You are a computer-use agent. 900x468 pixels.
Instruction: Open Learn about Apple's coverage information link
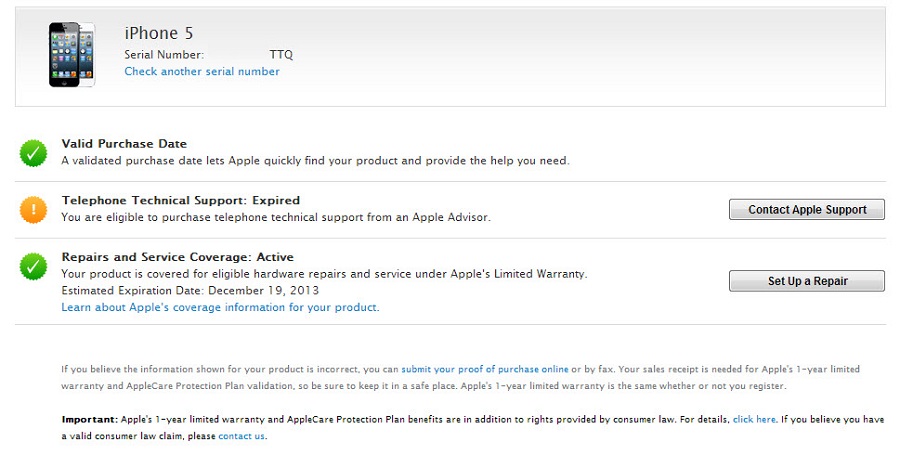pyautogui.click(x=220, y=308)
